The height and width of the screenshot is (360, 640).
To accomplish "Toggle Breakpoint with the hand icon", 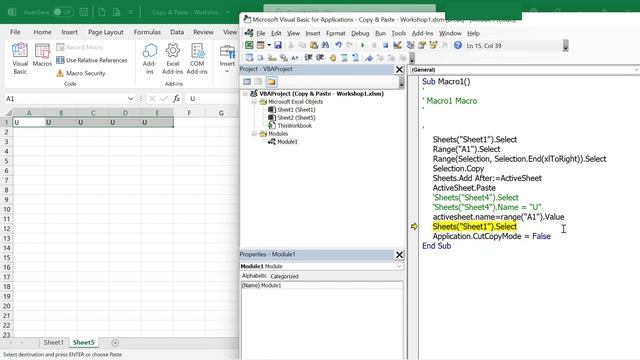I will [333, 58].
